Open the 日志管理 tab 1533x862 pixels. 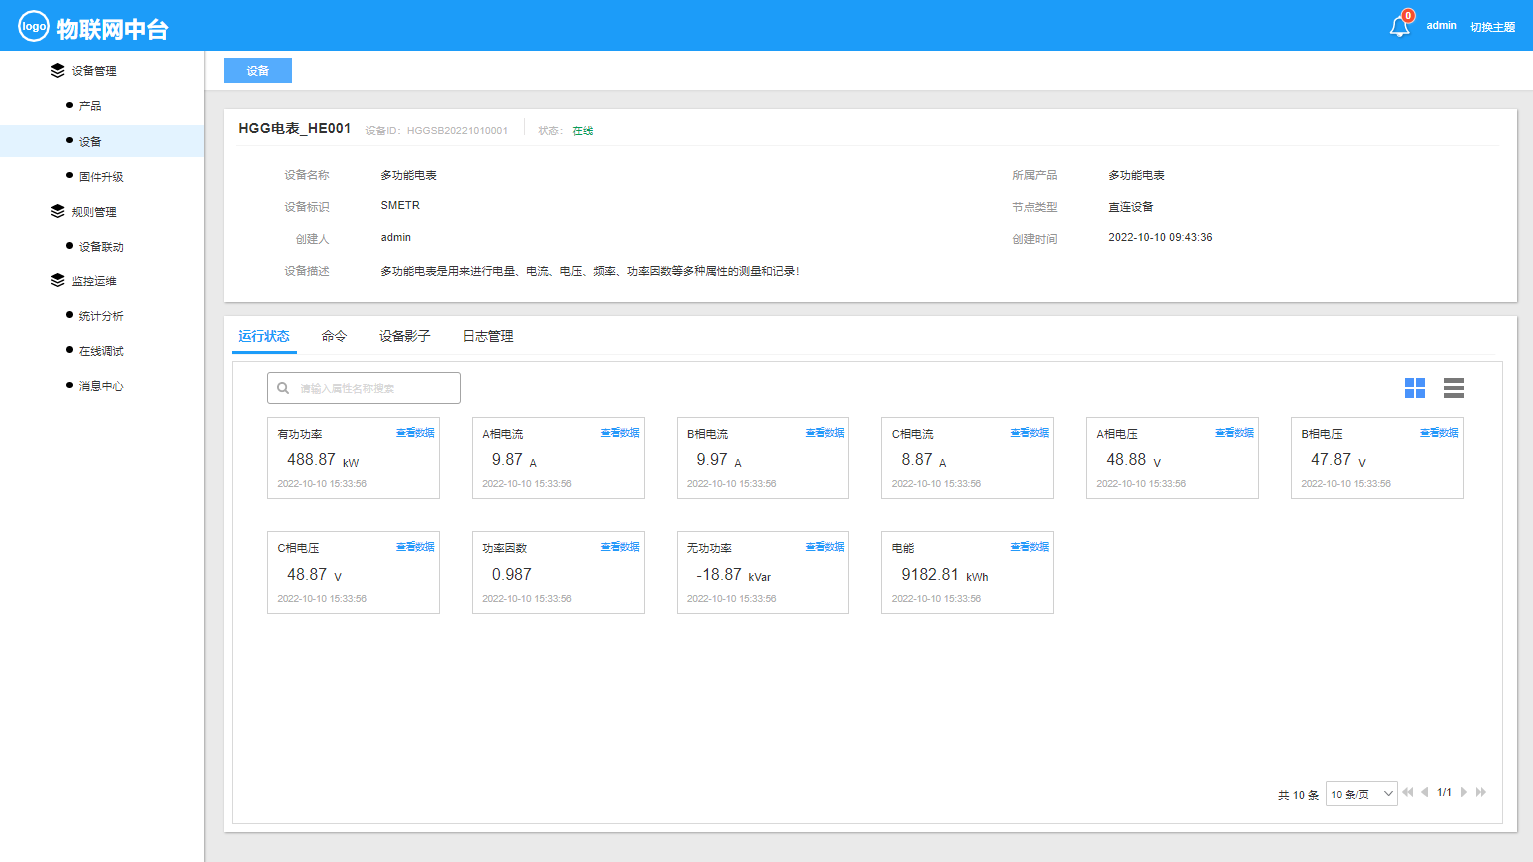488,336
